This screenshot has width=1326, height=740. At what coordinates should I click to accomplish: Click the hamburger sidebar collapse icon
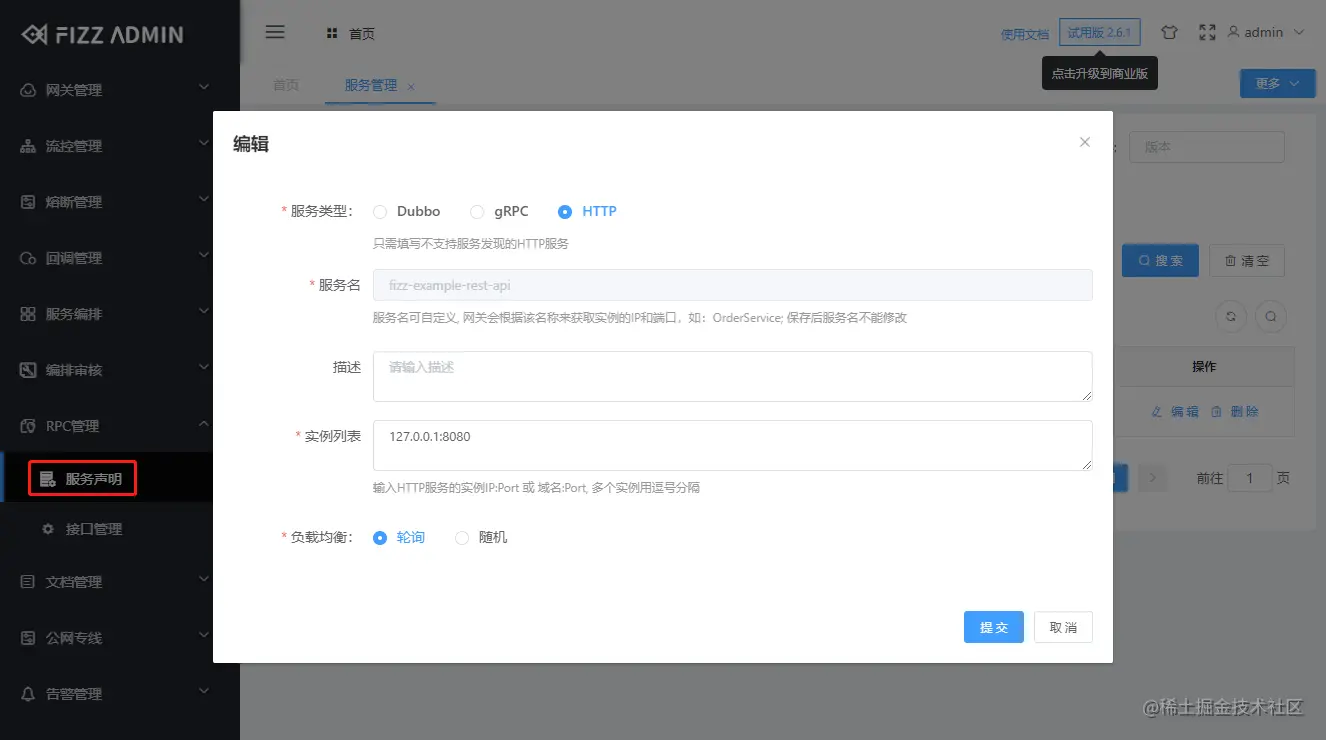(275, 31)
